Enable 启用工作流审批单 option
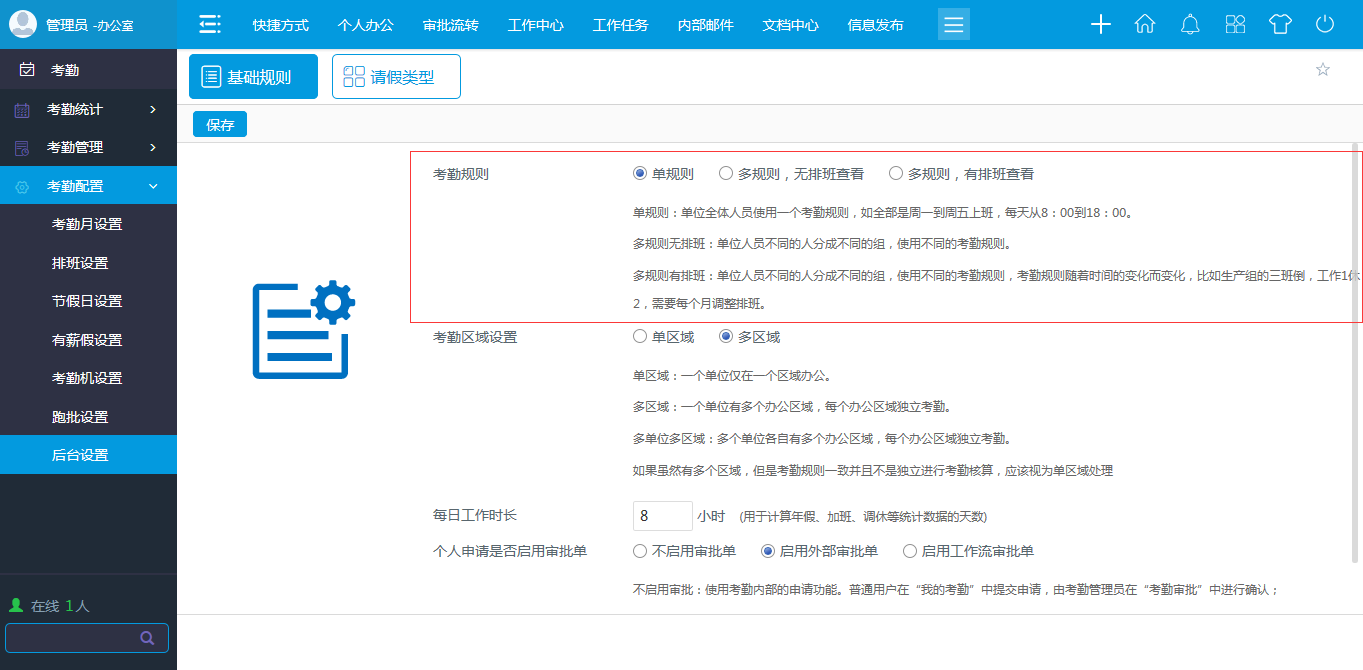The width and height of the screenshot is (1363, 670). (x=909, y=550)
